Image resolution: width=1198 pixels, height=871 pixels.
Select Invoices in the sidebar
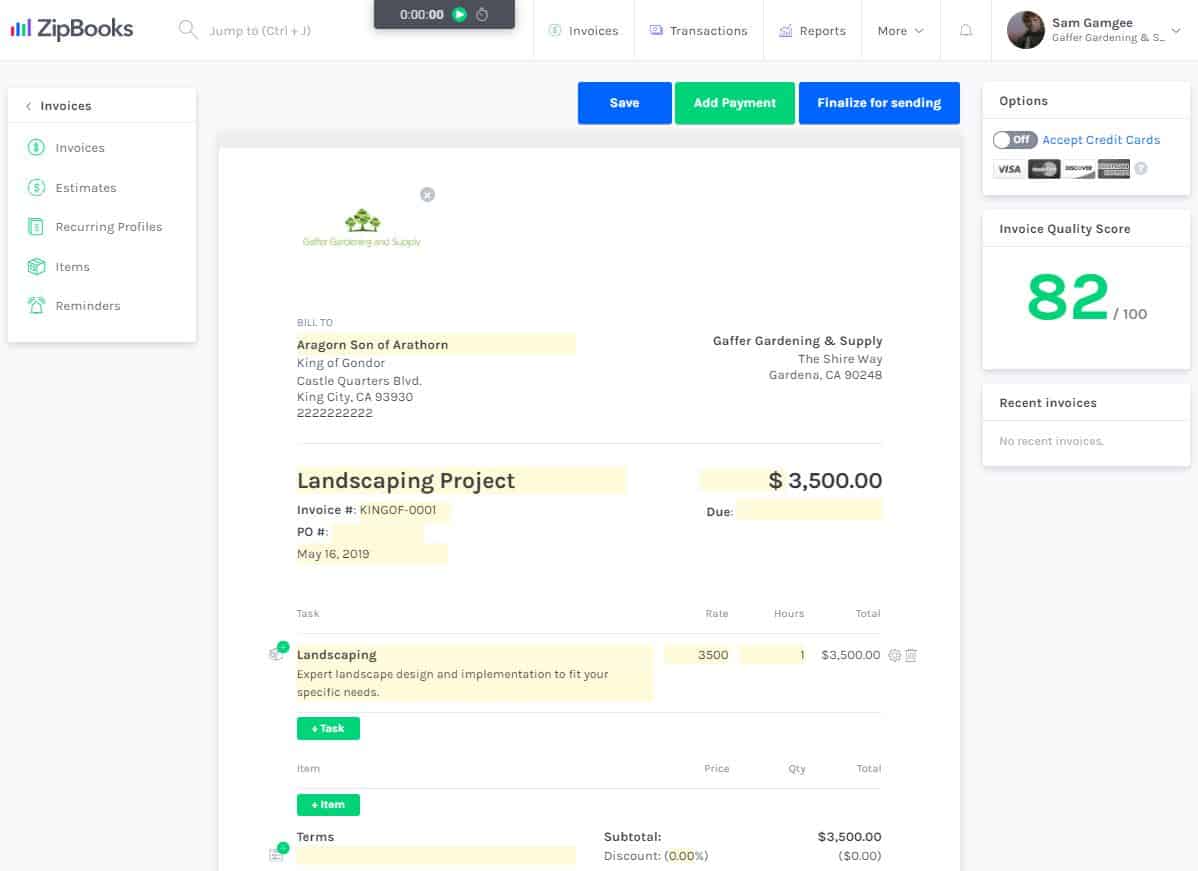pyautogui.click(x=79, y=147)
